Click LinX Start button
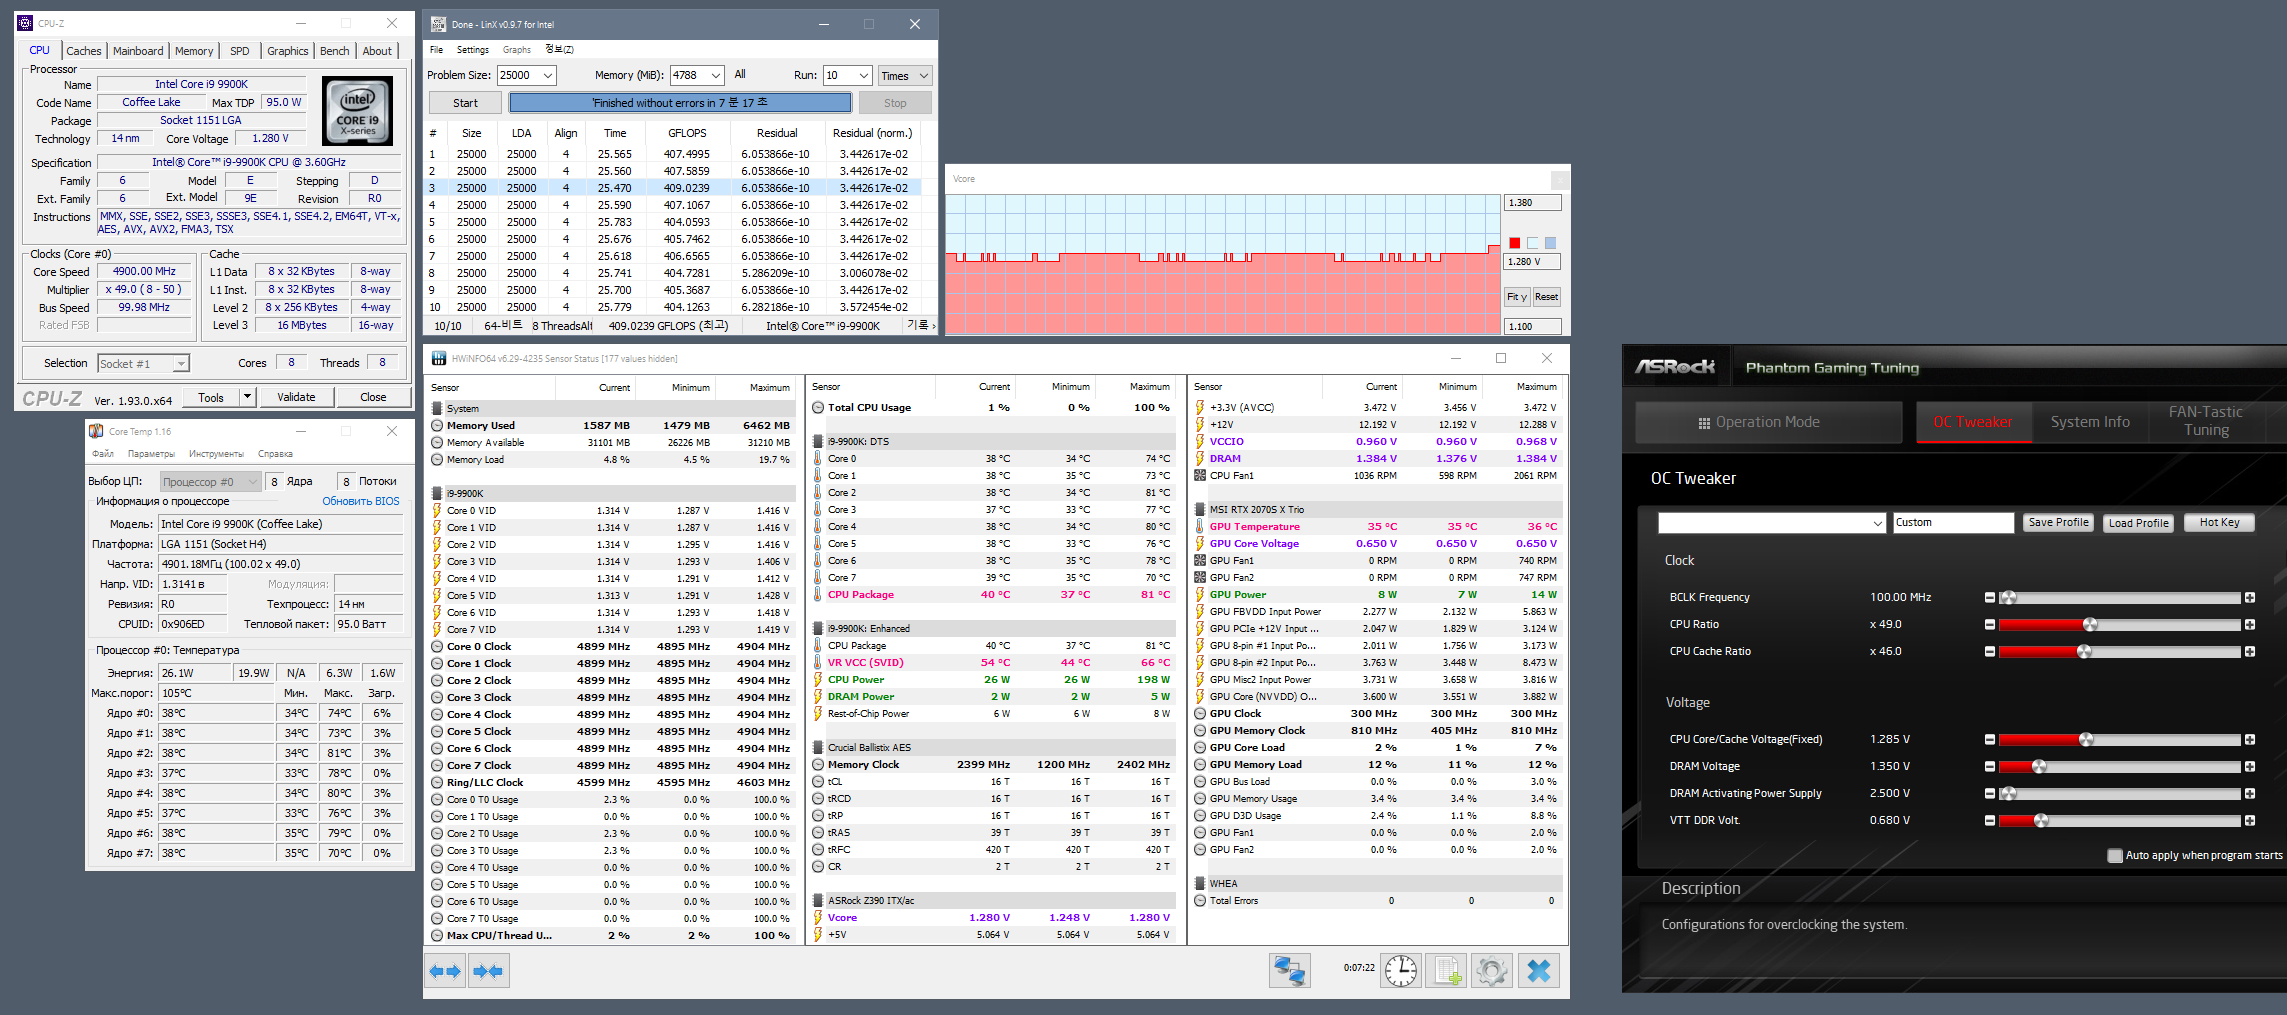This screenshot has height=1015, width=2287. point(466,103)
